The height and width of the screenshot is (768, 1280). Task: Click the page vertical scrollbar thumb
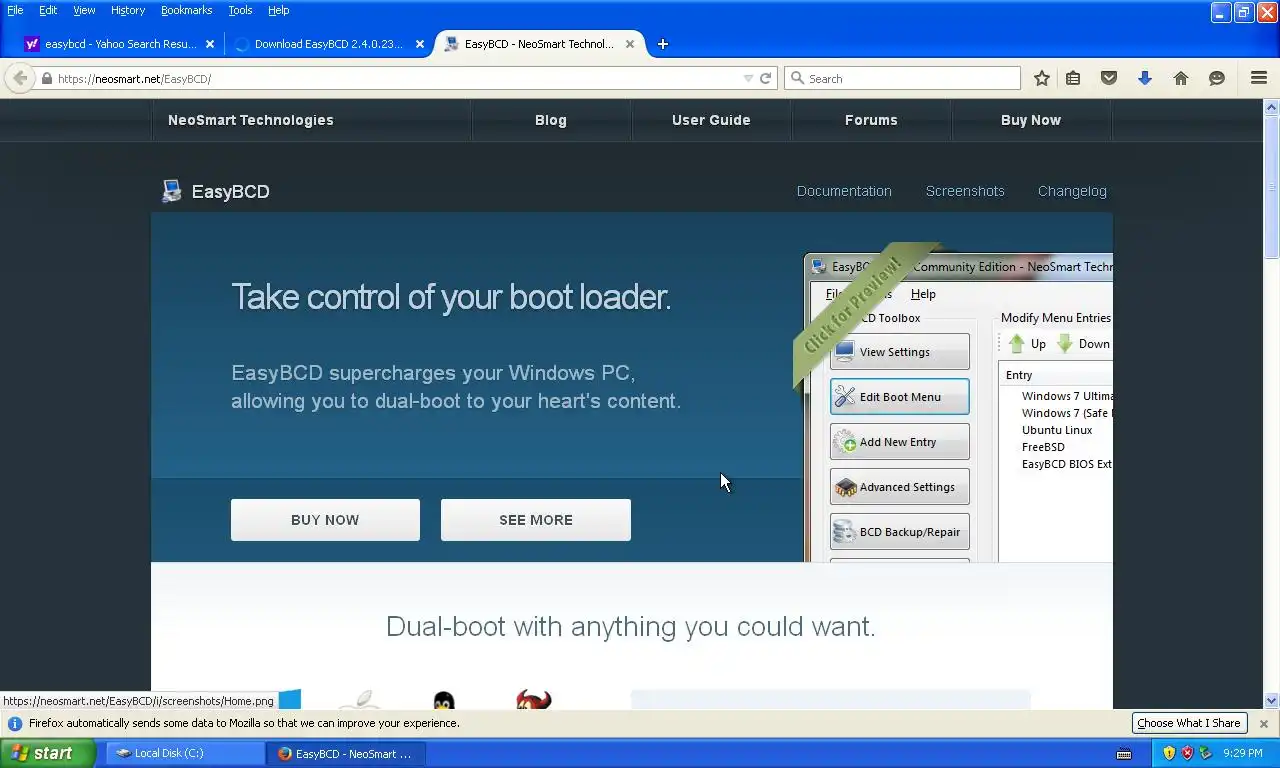[1272, 185]
